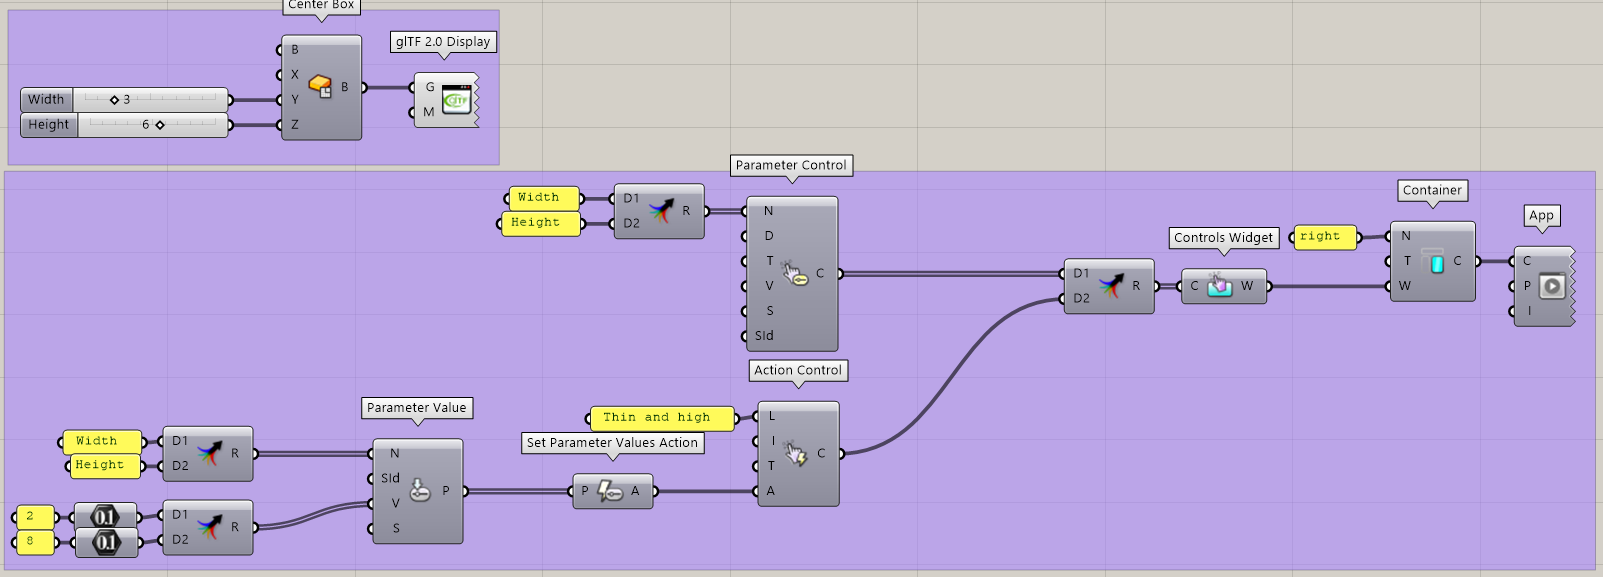
Task: Click the Height number slider track
Action: click(x=150, y=125)
